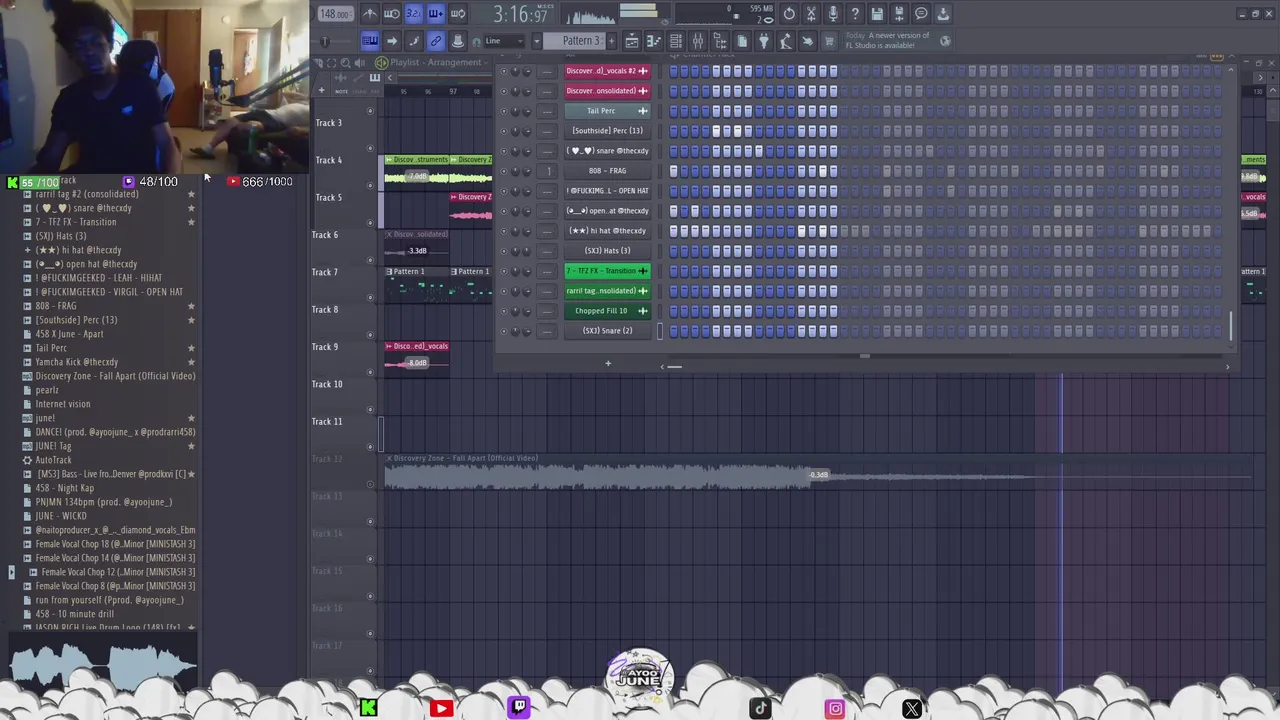
Task: Toggle wait for input before recording
Action: [391, 14]
